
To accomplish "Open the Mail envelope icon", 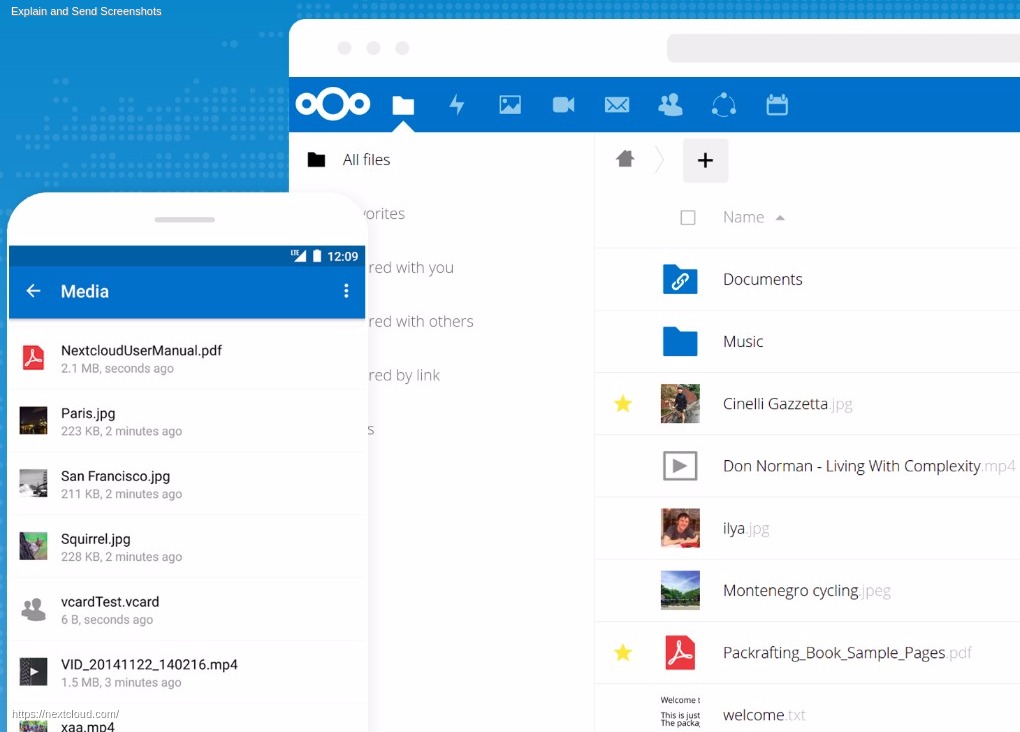I will 617,105.
